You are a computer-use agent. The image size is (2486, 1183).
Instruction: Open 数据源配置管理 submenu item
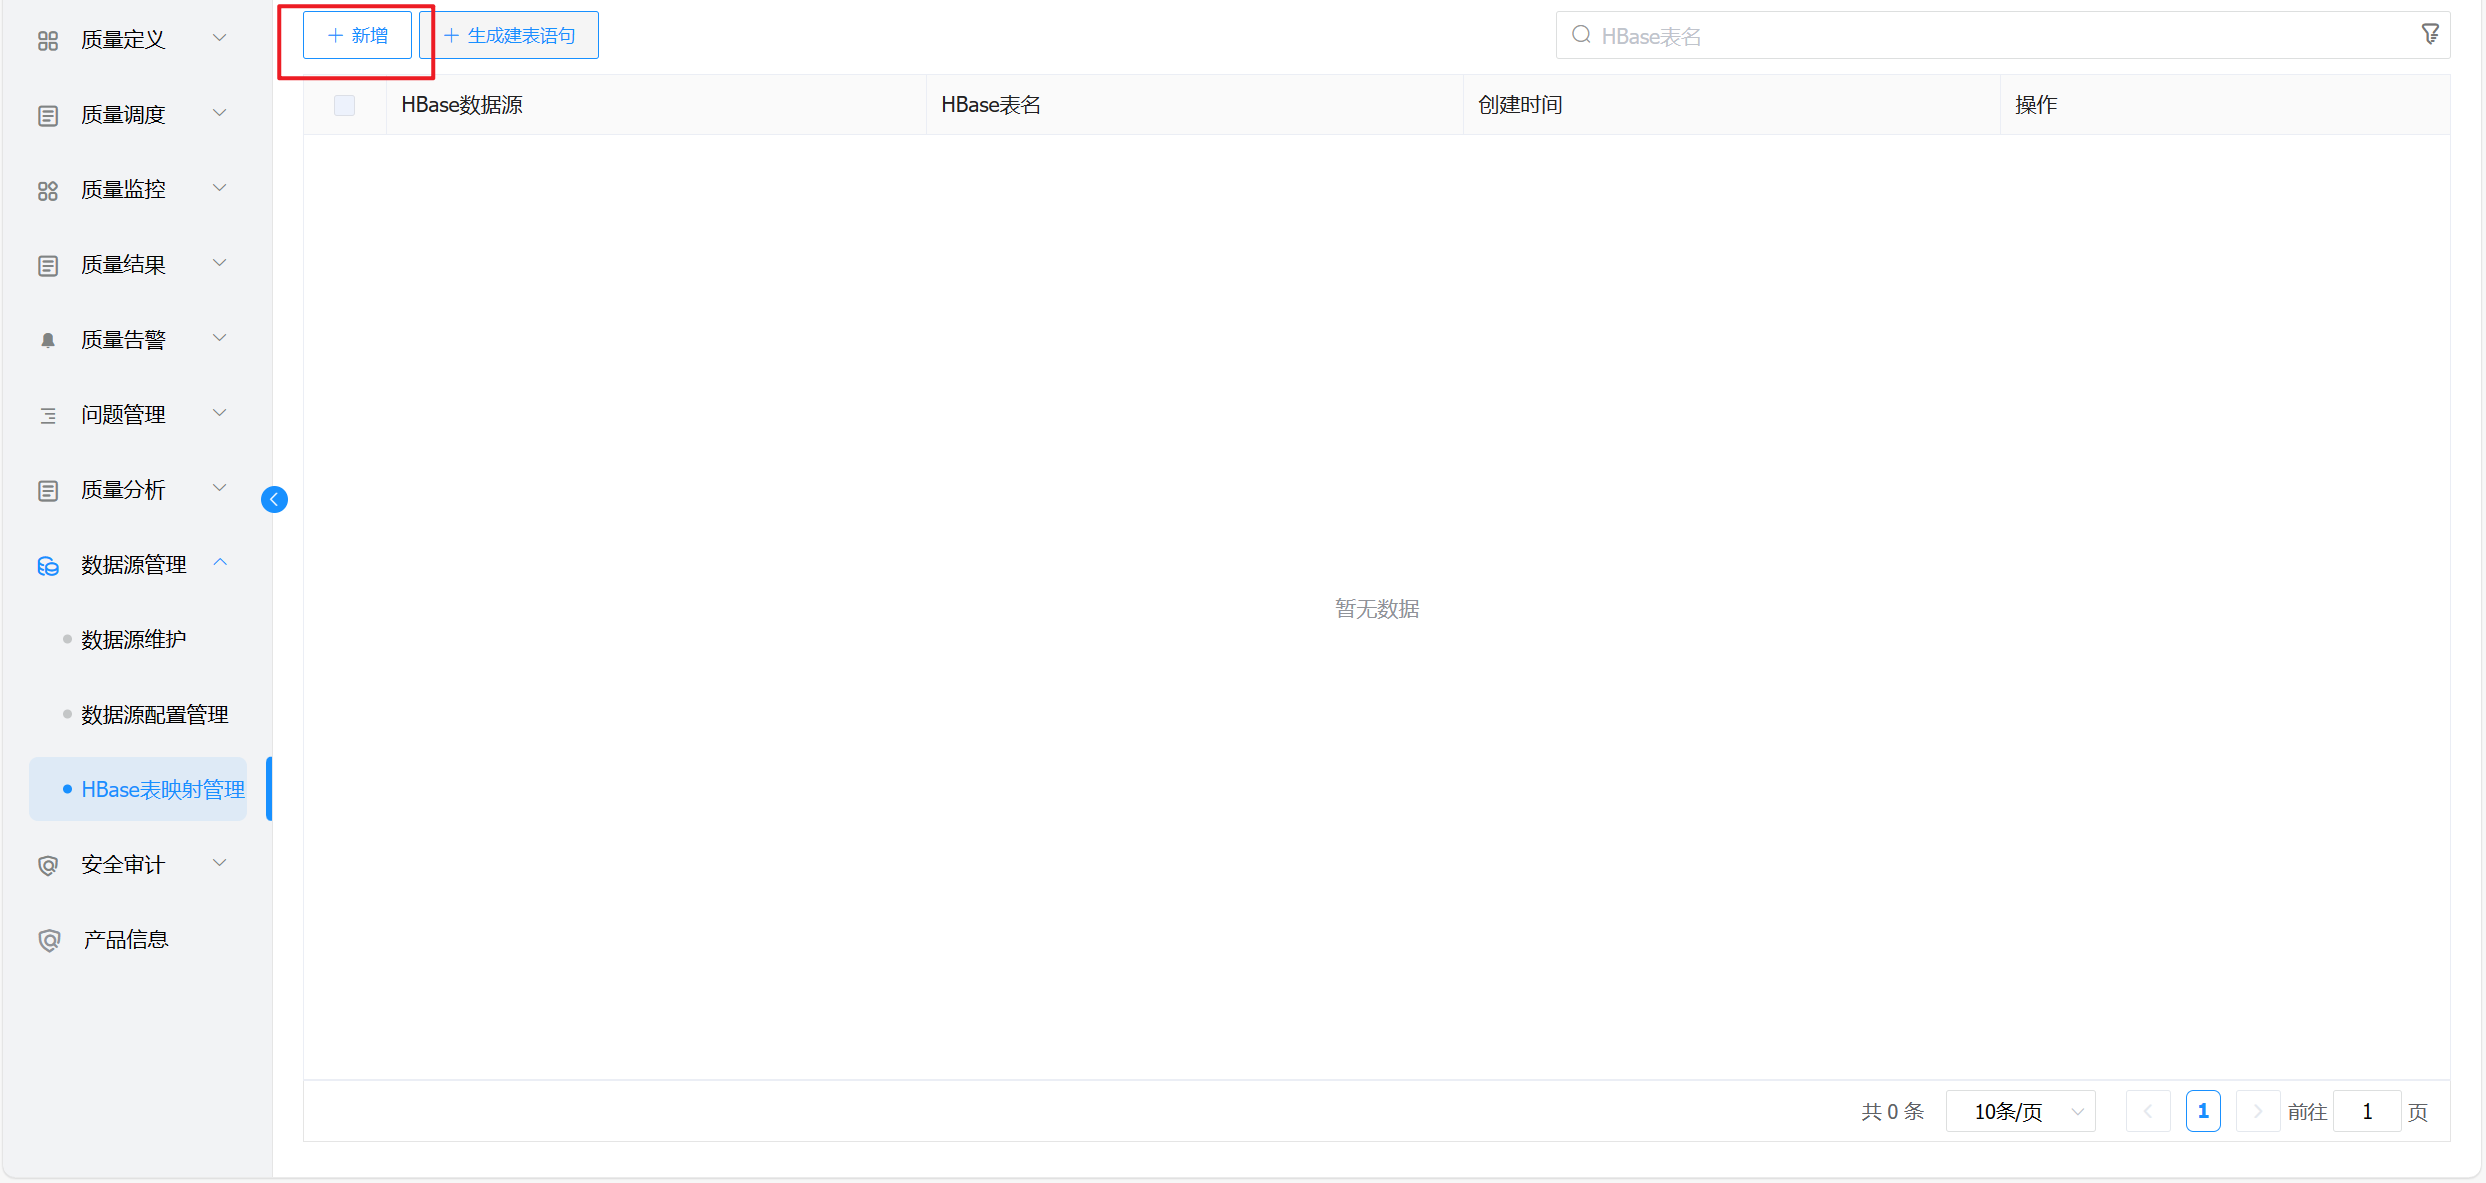pyautogui.click(x=154, y=715)
